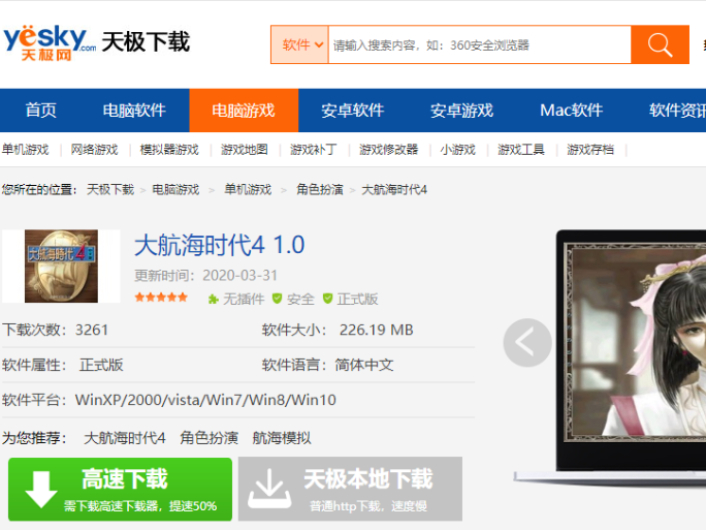Click the file size 226.19 MB
The height and width of the screenshot is (530, 706).
(376, 330)
